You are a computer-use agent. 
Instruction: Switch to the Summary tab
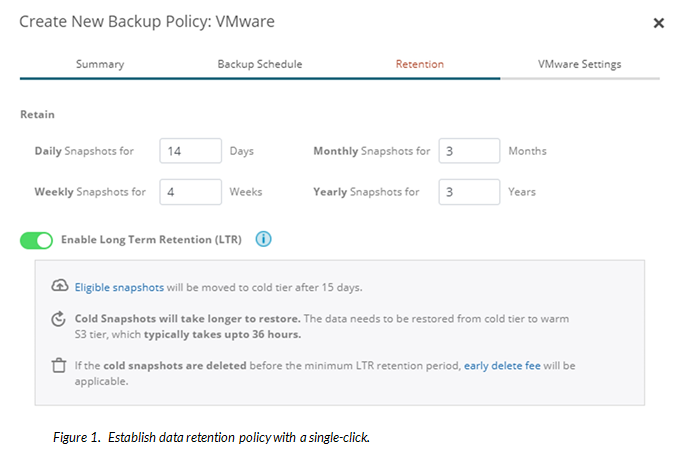[100, 64]
